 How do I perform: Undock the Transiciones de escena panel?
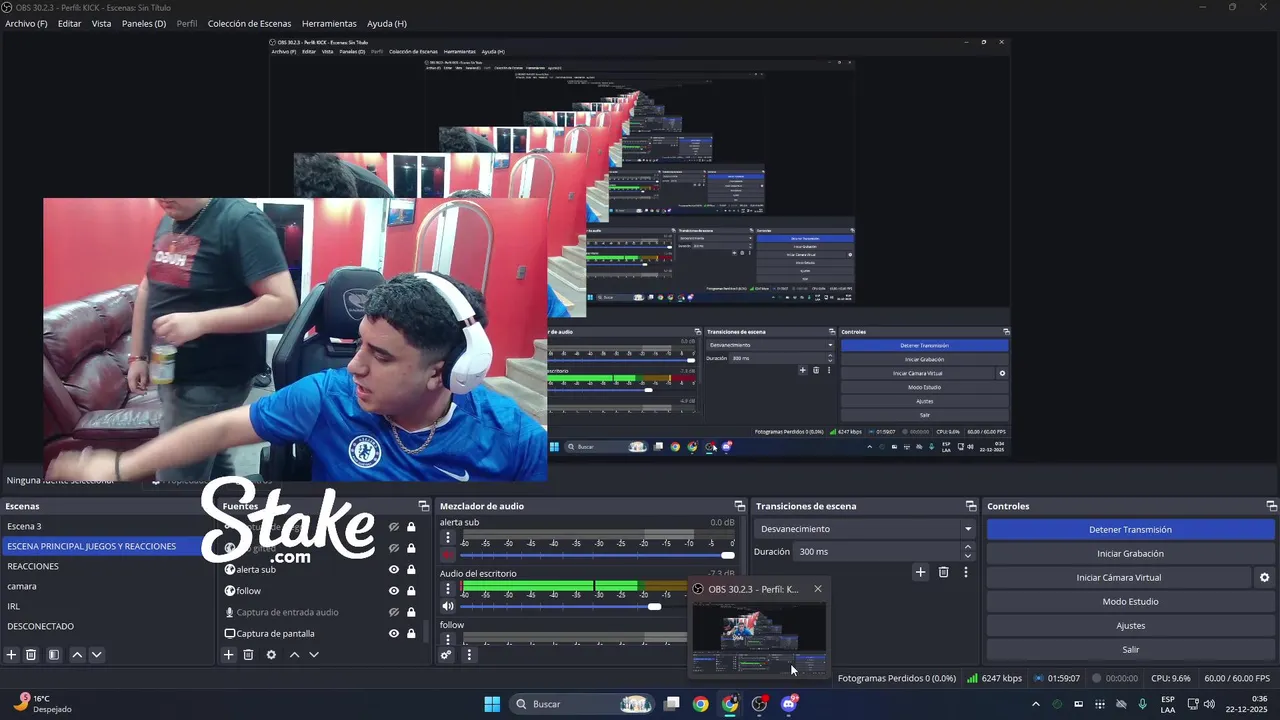[x=970, y=506]
